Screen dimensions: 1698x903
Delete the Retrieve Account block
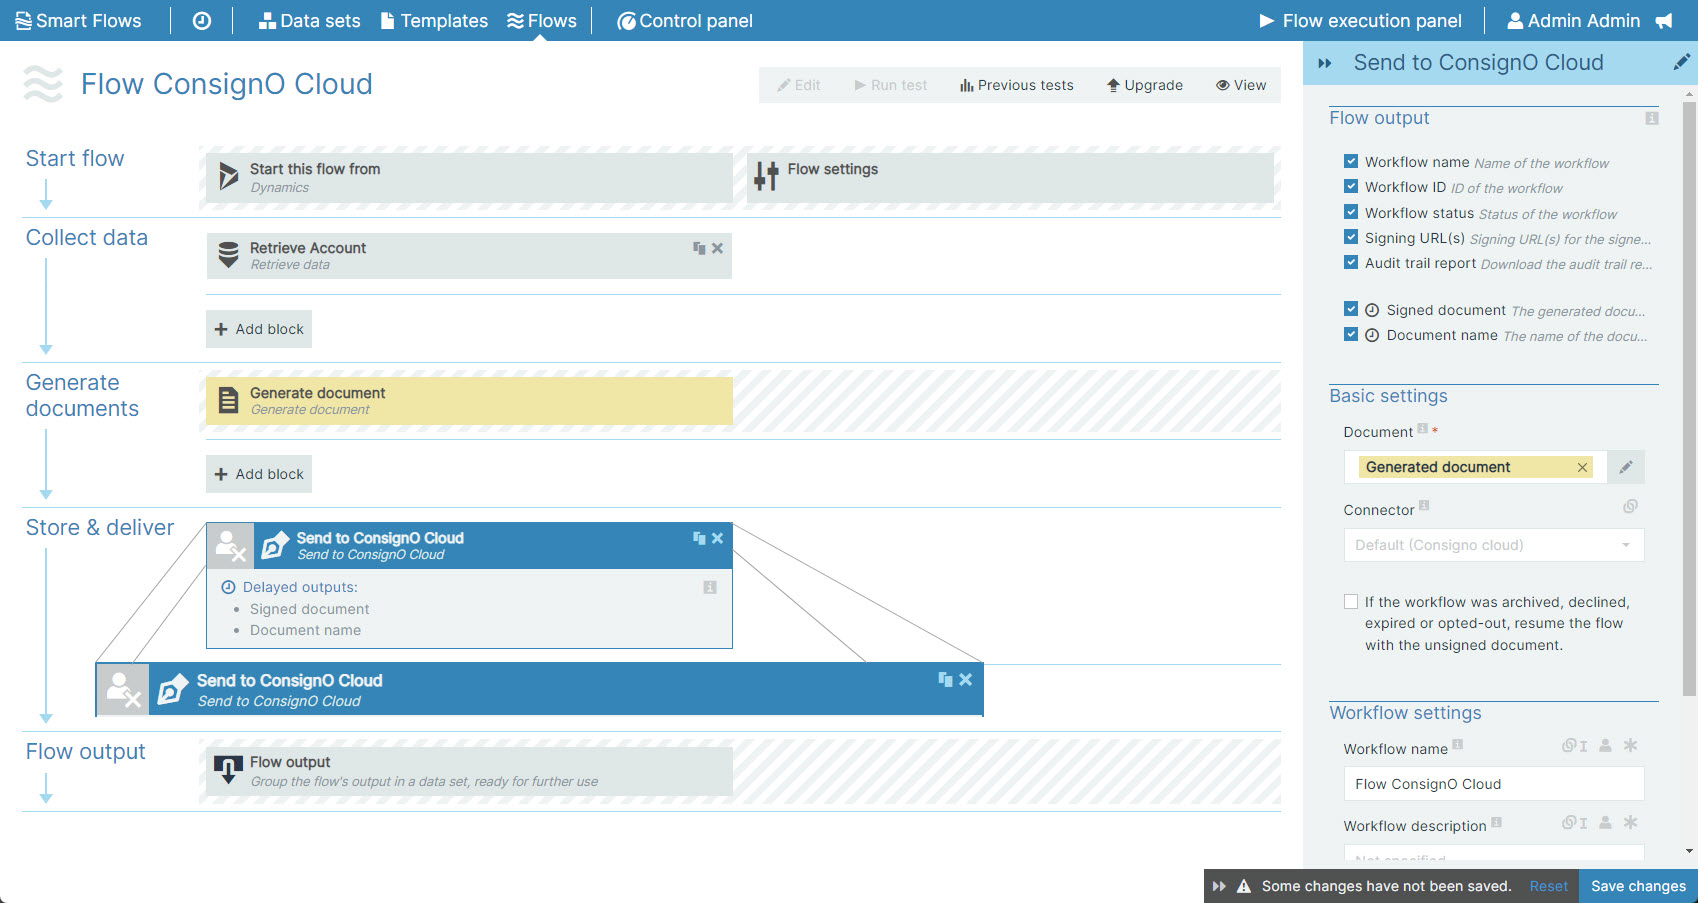(717, 248)
